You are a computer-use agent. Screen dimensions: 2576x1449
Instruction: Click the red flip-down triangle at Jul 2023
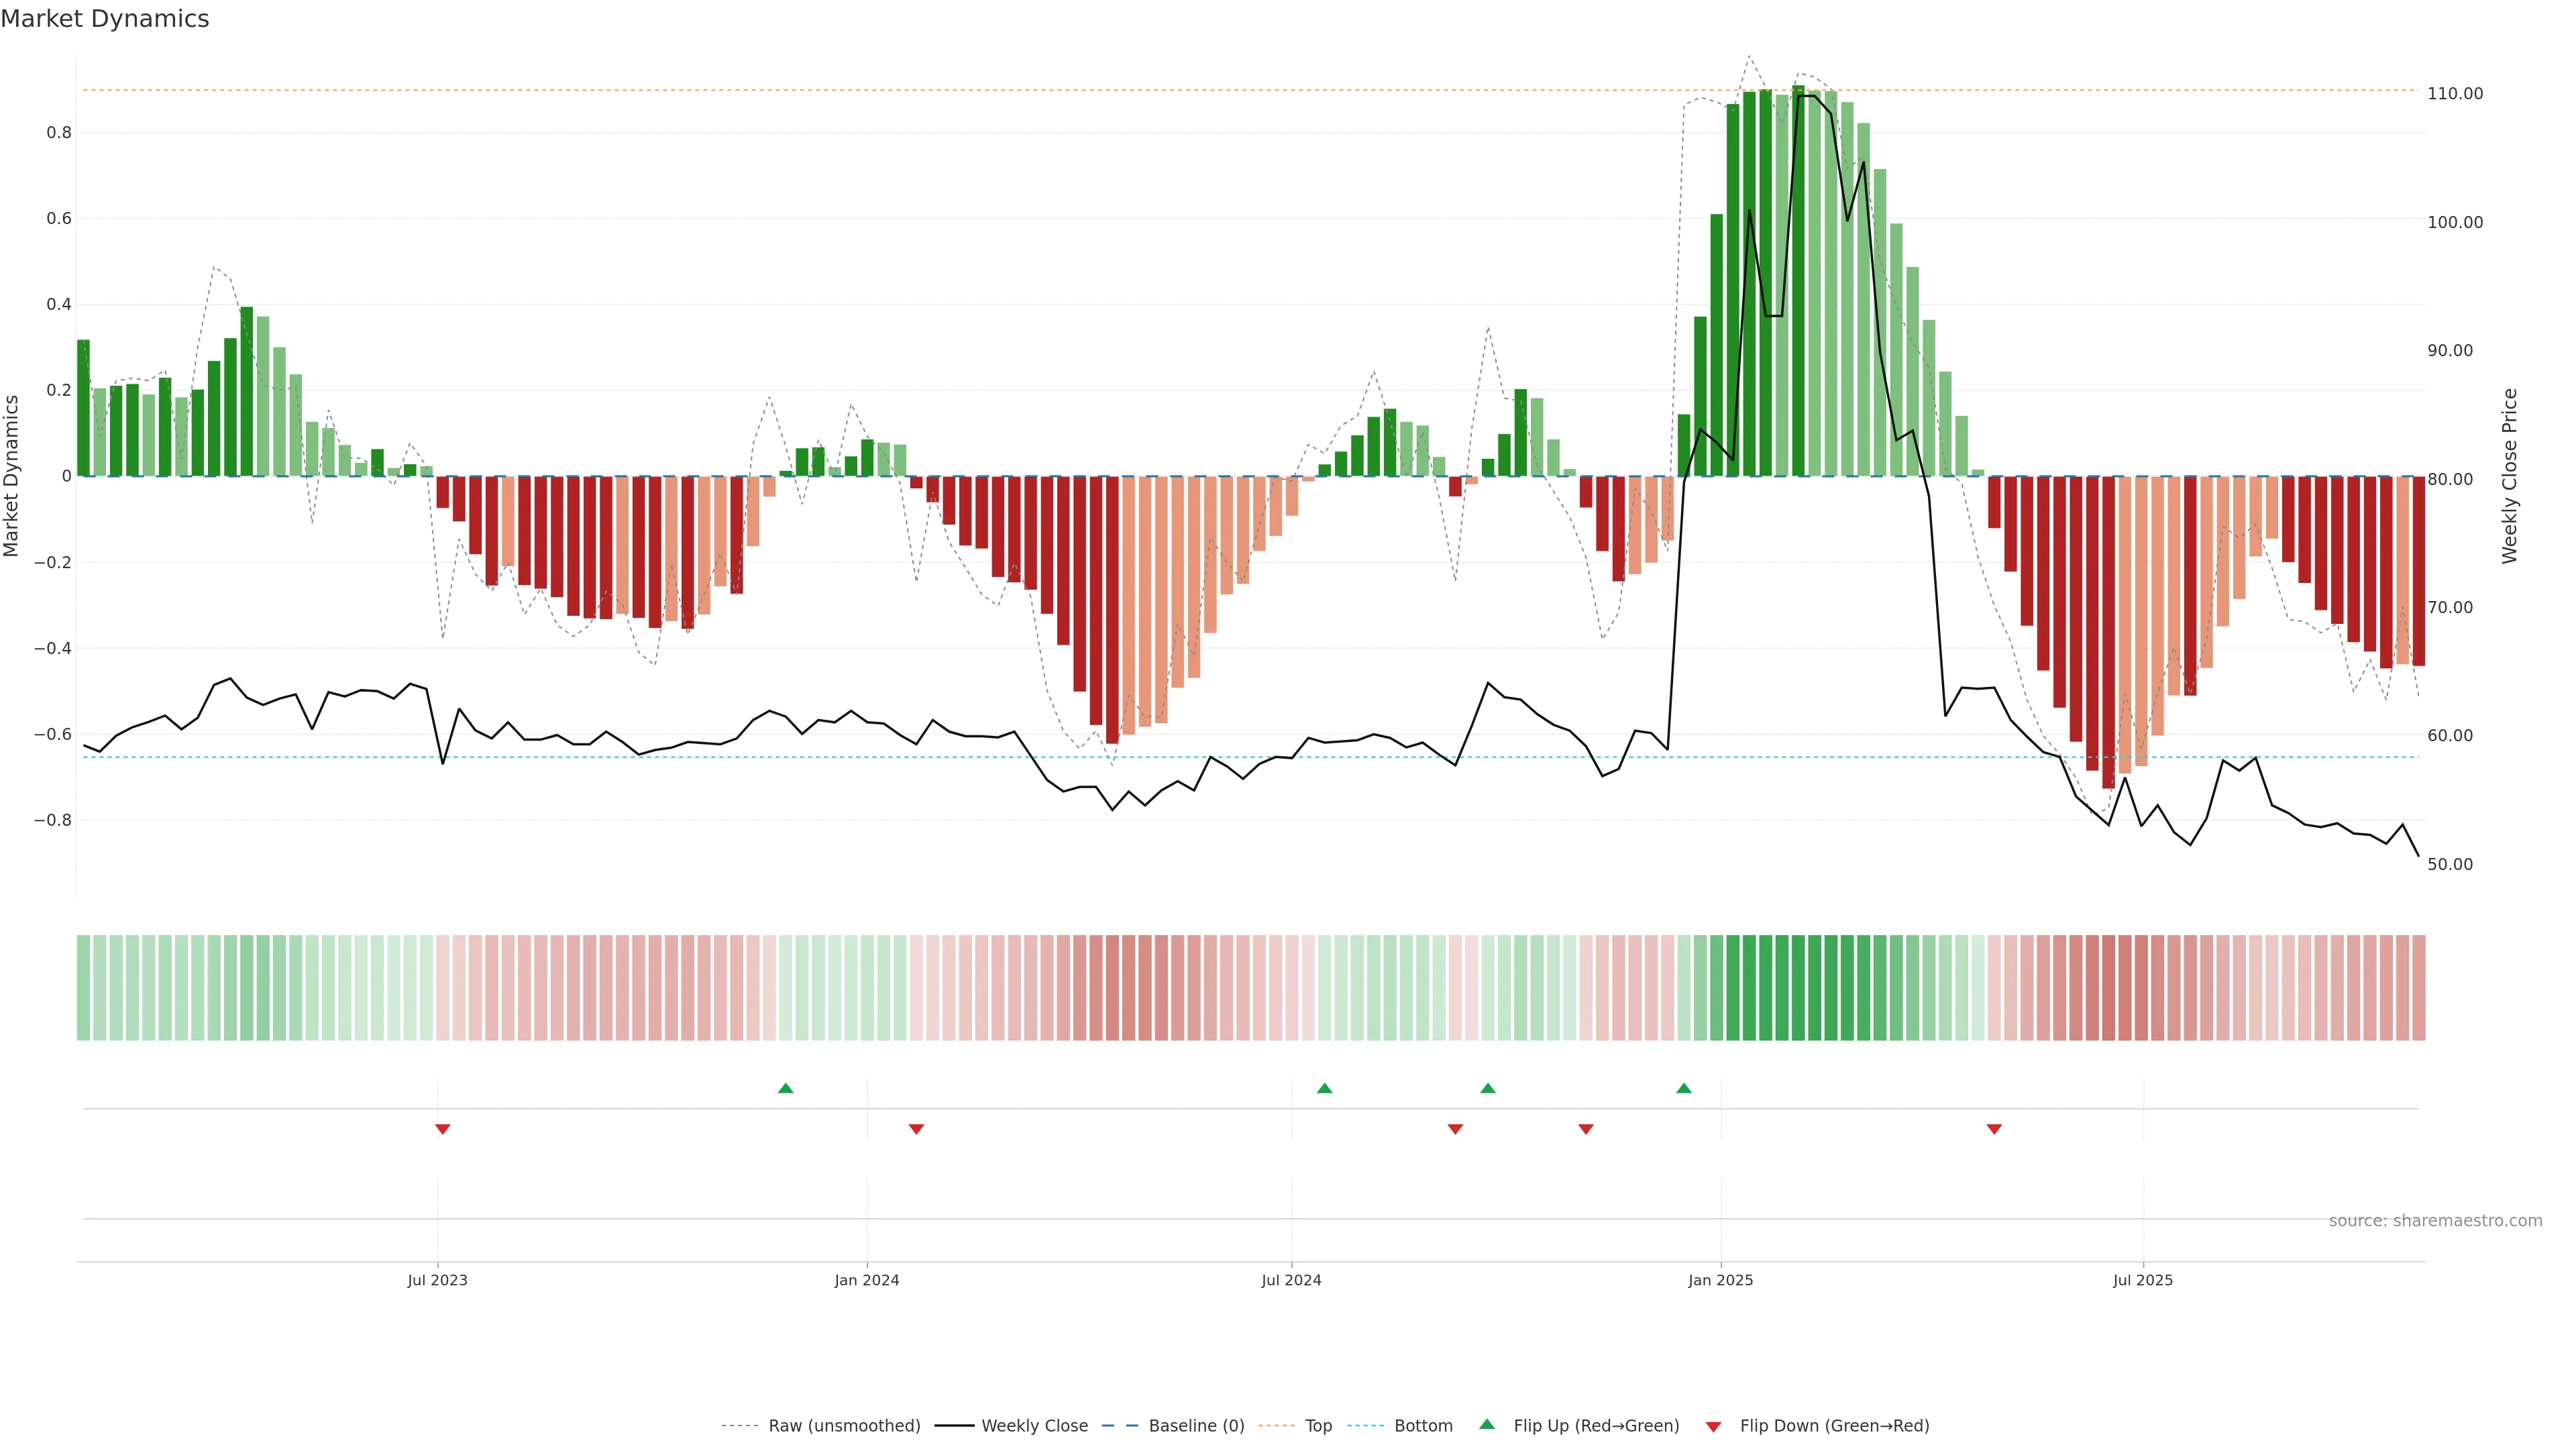(442, 1129)
